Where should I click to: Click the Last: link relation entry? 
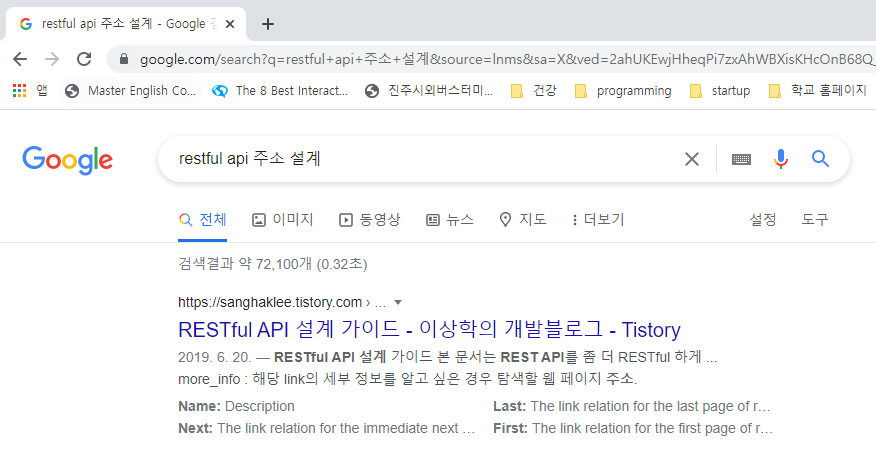click(632, 406)
